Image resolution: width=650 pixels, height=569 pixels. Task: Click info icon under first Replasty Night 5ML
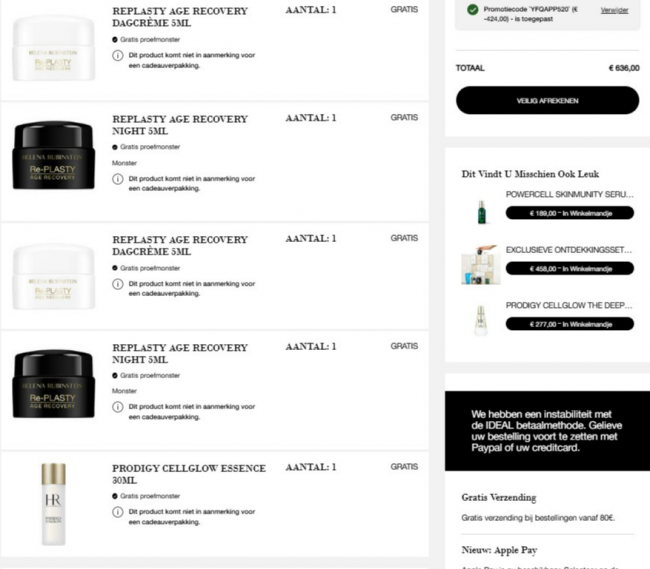pos(118,179)
